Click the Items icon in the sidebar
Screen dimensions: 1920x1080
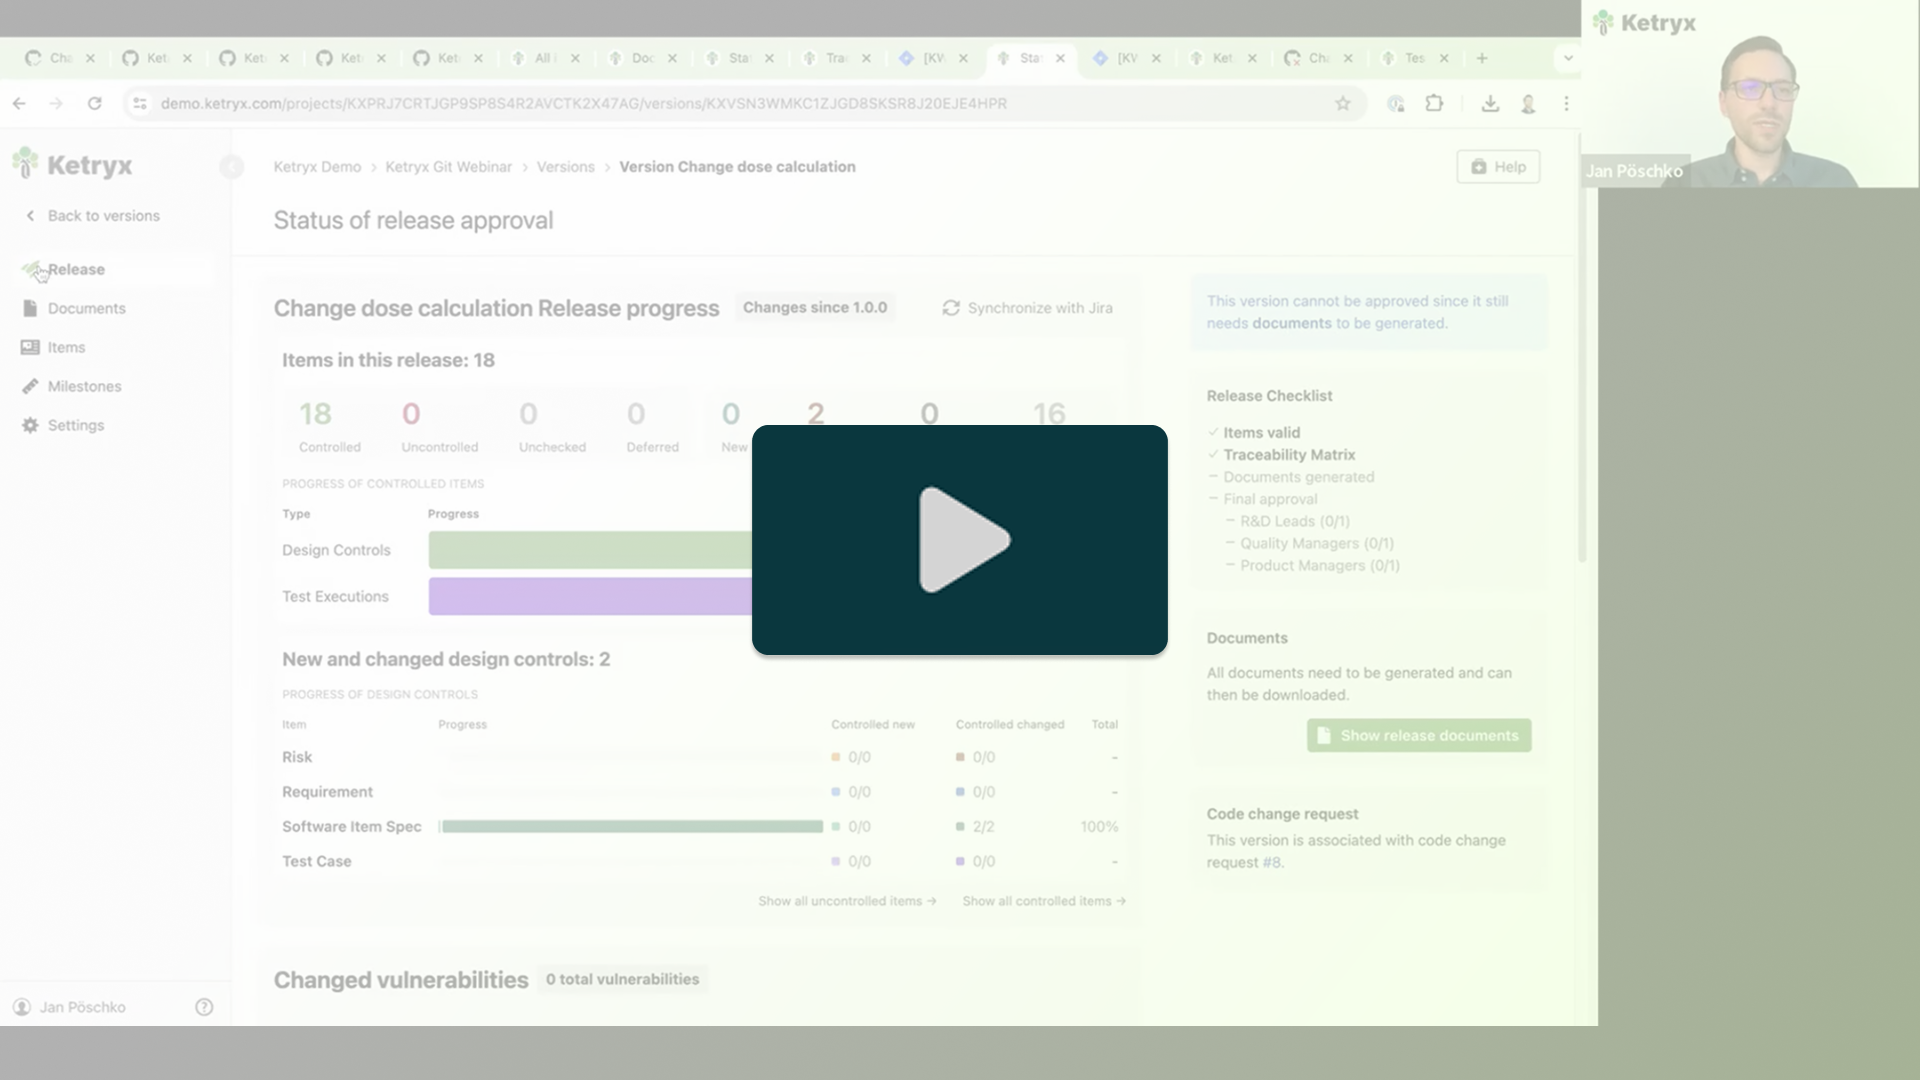30,347
